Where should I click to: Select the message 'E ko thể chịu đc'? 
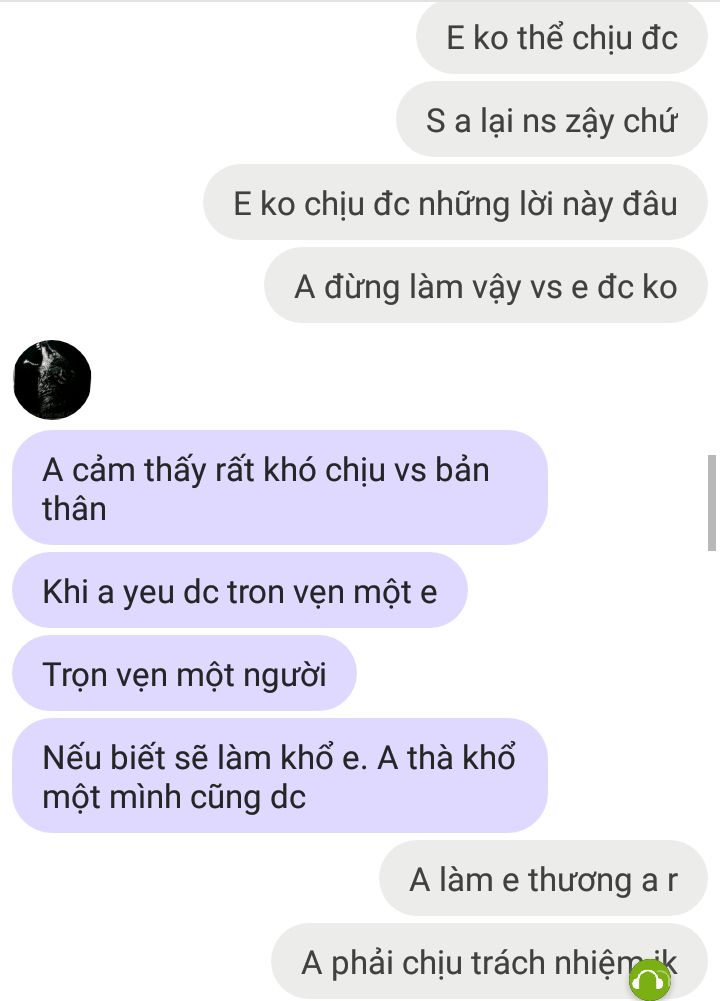562,37
